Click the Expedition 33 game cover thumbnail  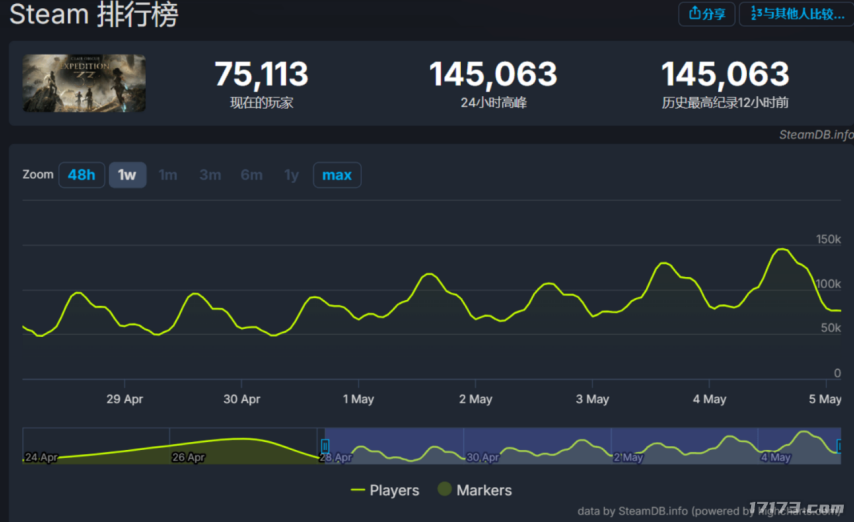84,84
